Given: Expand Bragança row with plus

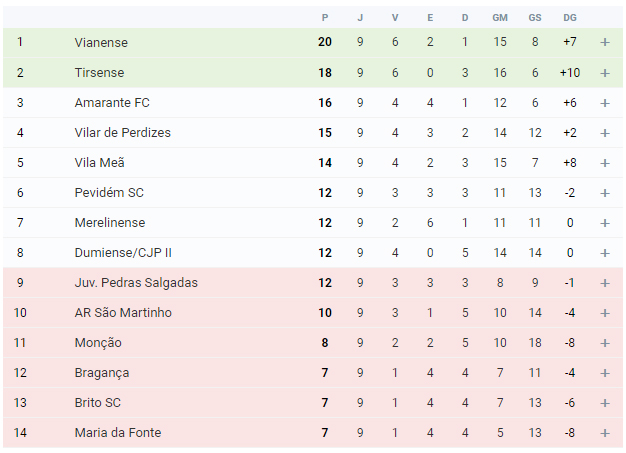Looking at the screenshot, I should pyautogui.click(x=605, y=373).
